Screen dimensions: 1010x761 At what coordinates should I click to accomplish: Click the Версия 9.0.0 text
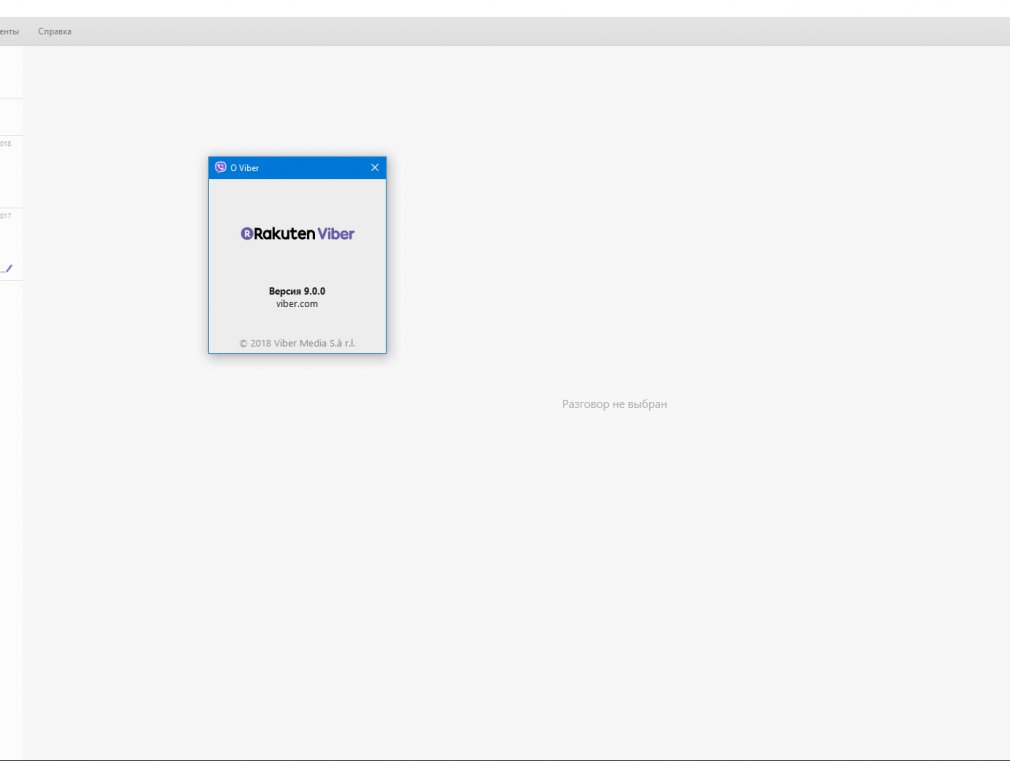coord(297,291)
